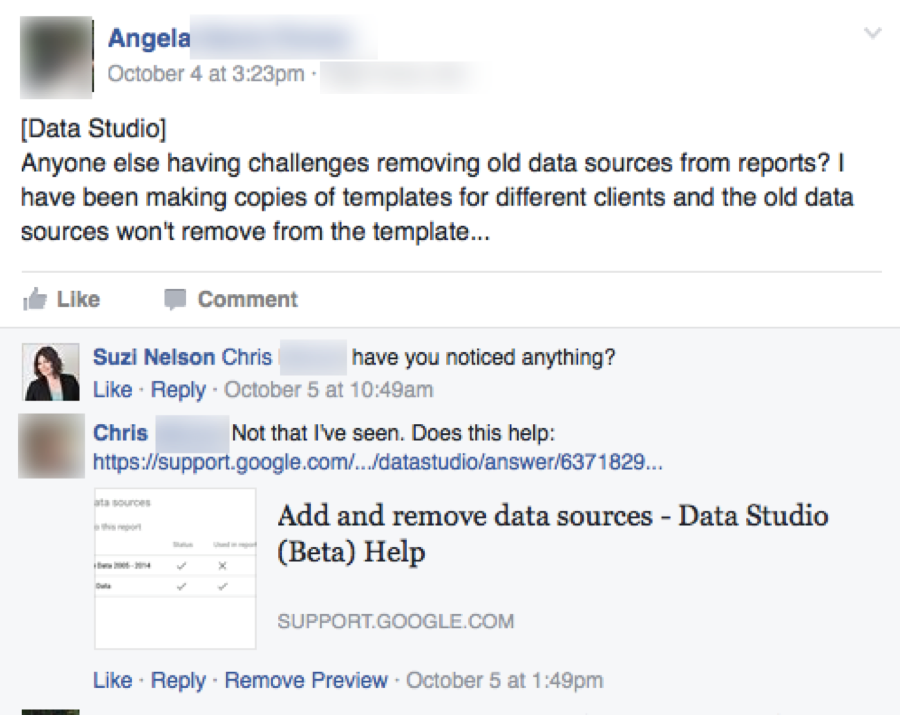Open Chris's blurred profile picture

click(52, 446)
